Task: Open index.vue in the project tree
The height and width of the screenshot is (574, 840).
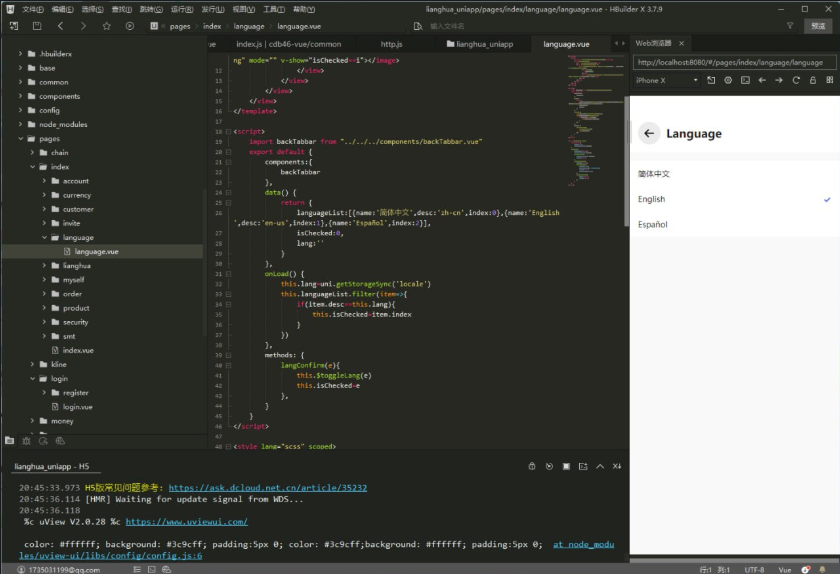Action: (x=78, y=350)
